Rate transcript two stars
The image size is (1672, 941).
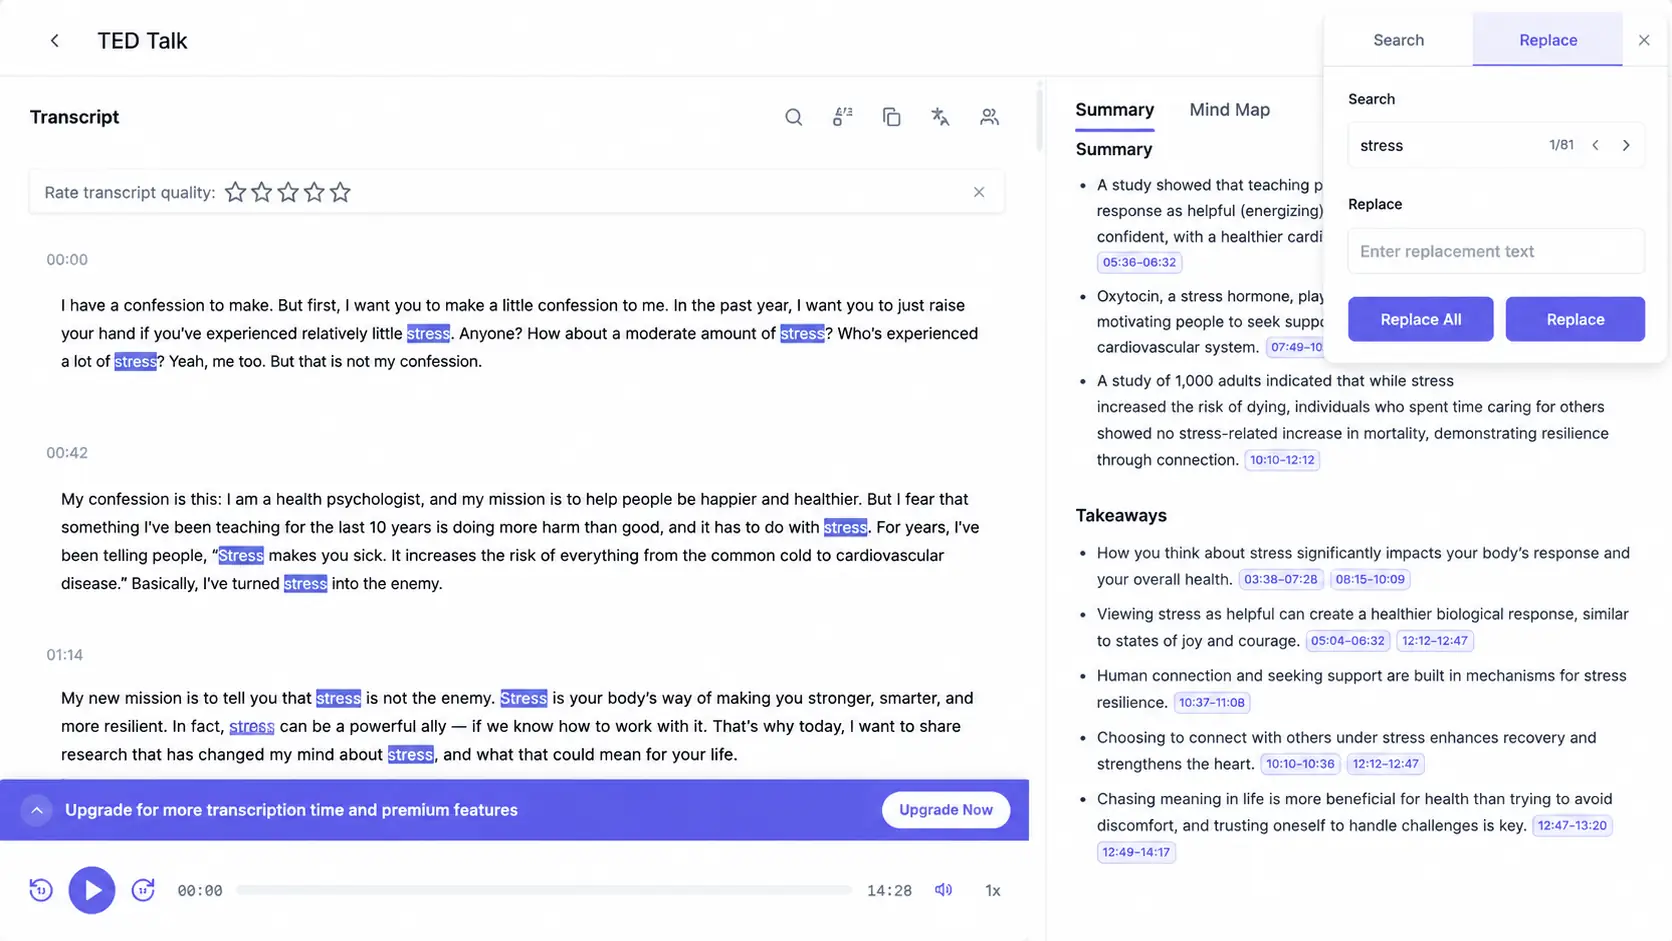[262, 192]
